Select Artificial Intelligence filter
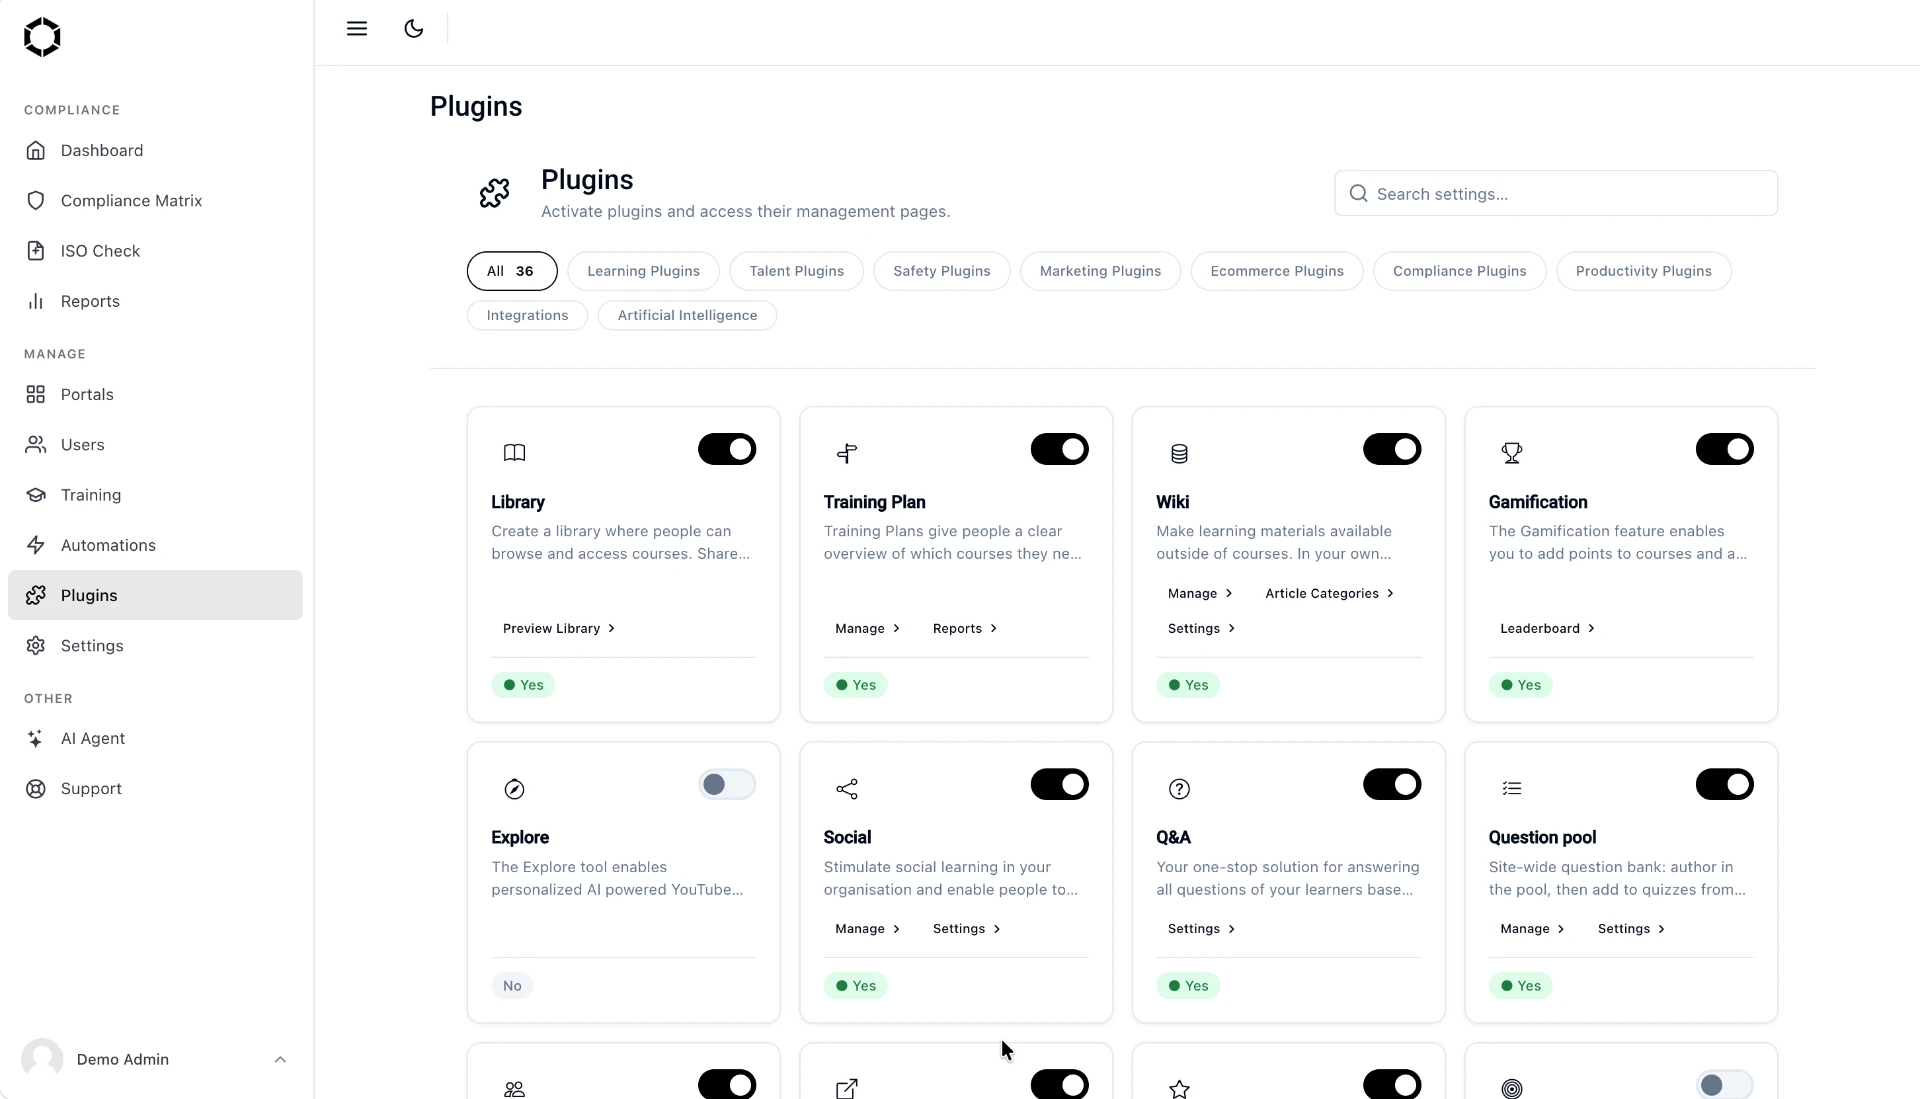The height and width of the screenshot is (1099, 1920). [x=687, y=315]
